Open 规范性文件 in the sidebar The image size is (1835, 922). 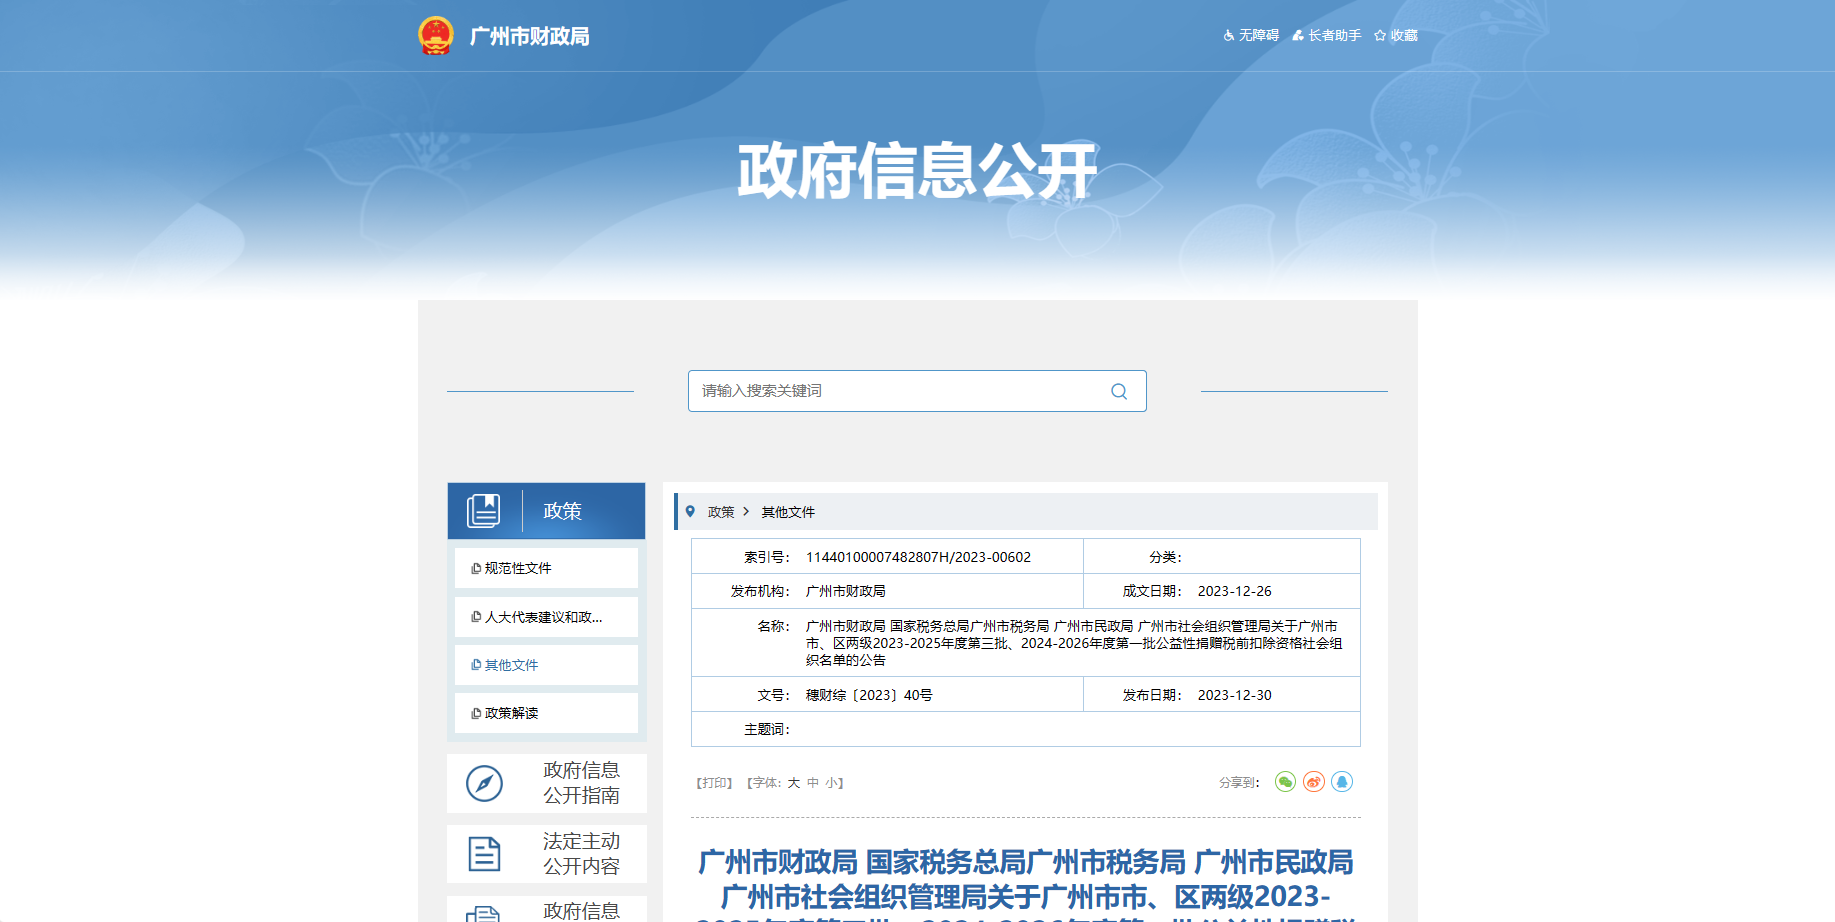[x=517, y=568]
